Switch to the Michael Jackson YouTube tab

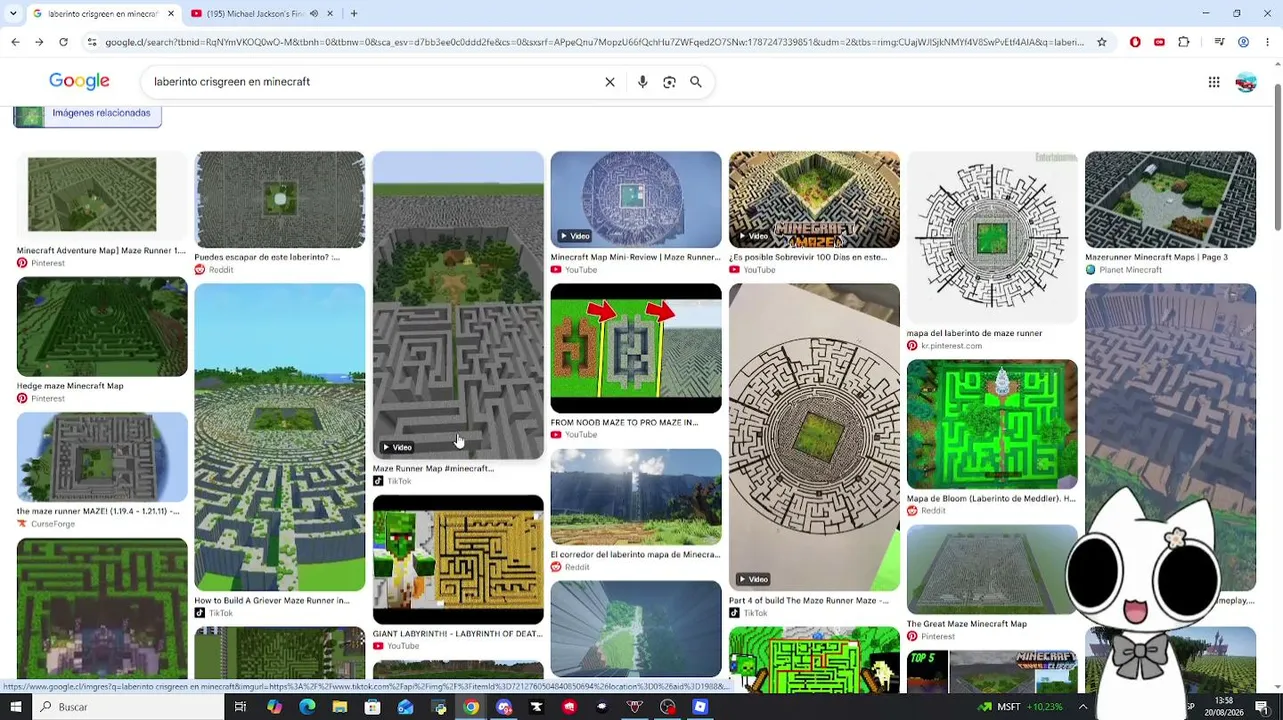pos(262,14)
